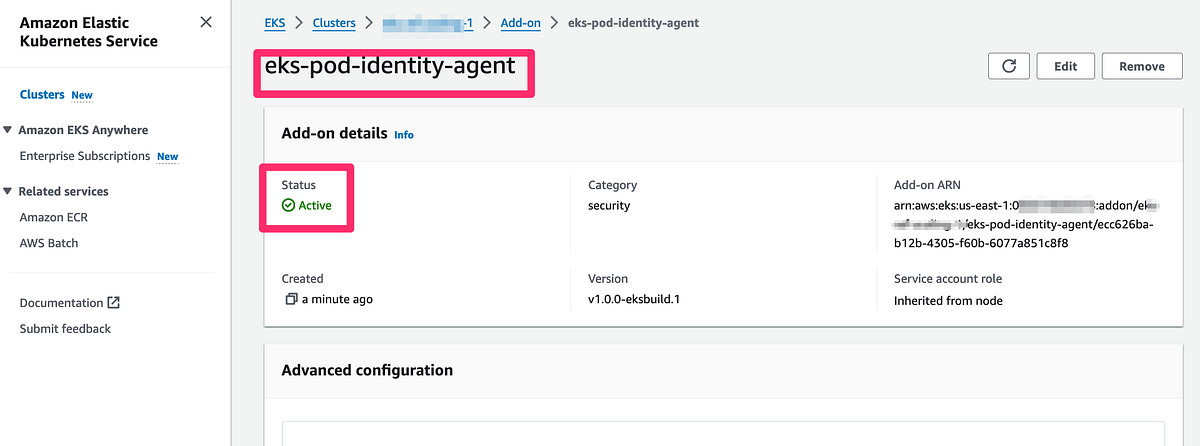The width and height of the screenshot is (1200, 446).
Task: Collapse the Related services section
Action: pyautogui.click(x=9, y=191)
